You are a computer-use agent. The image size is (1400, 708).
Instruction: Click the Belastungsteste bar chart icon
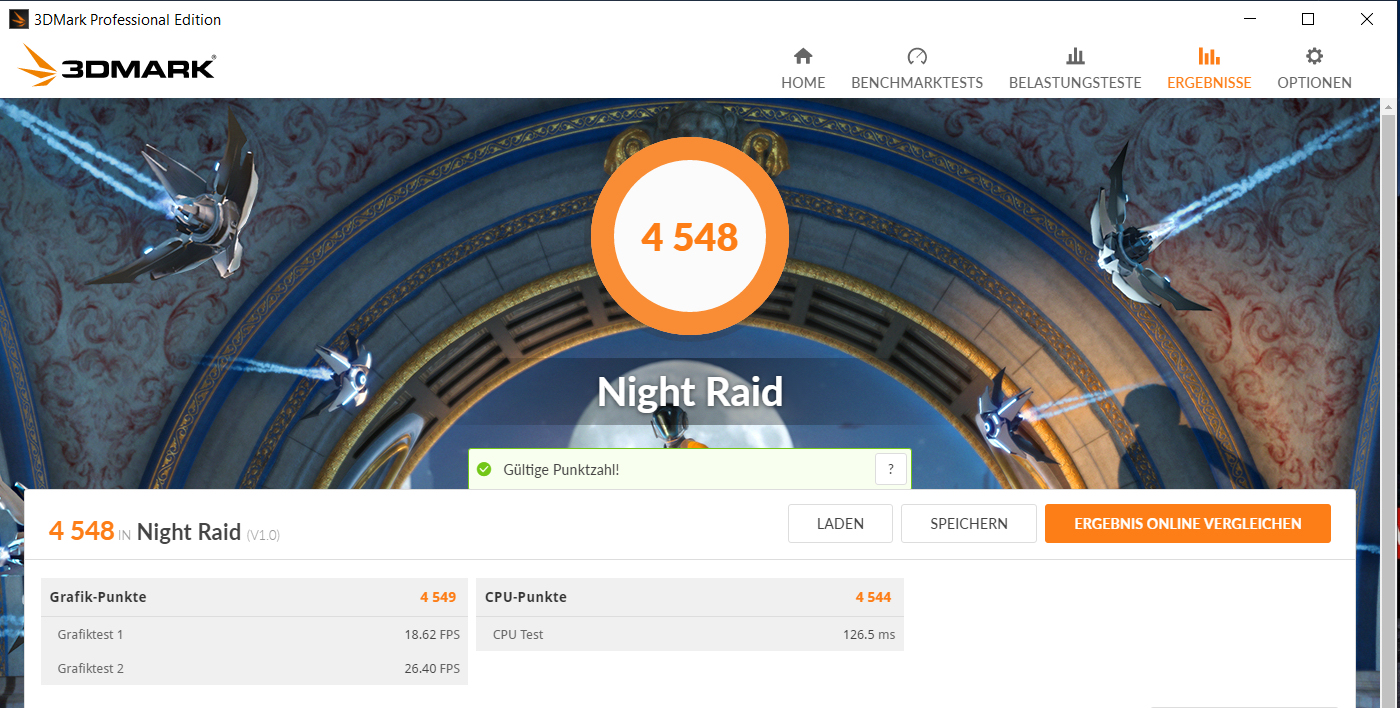pyautogui.click(x=1075, y=56)
